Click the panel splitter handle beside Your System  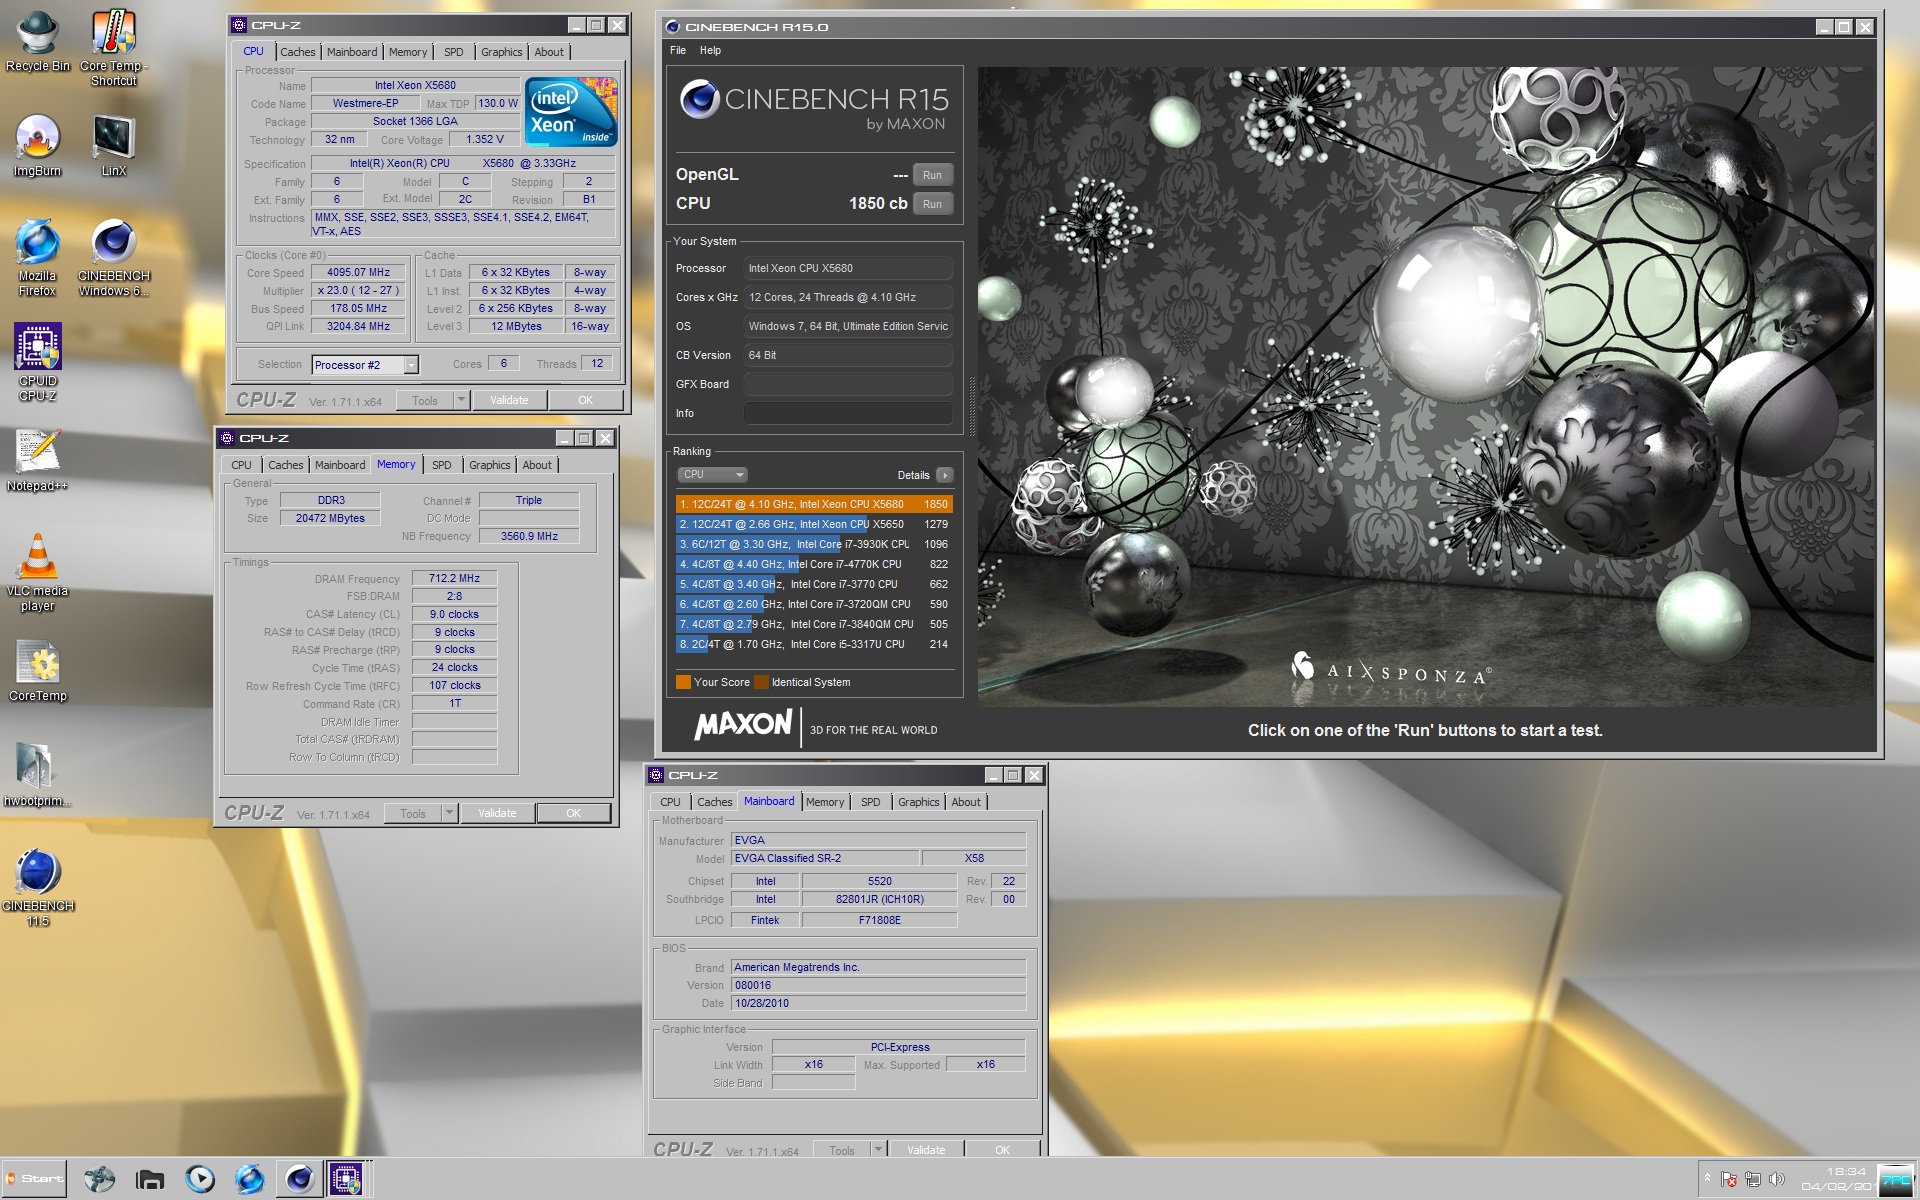(971, 406)
